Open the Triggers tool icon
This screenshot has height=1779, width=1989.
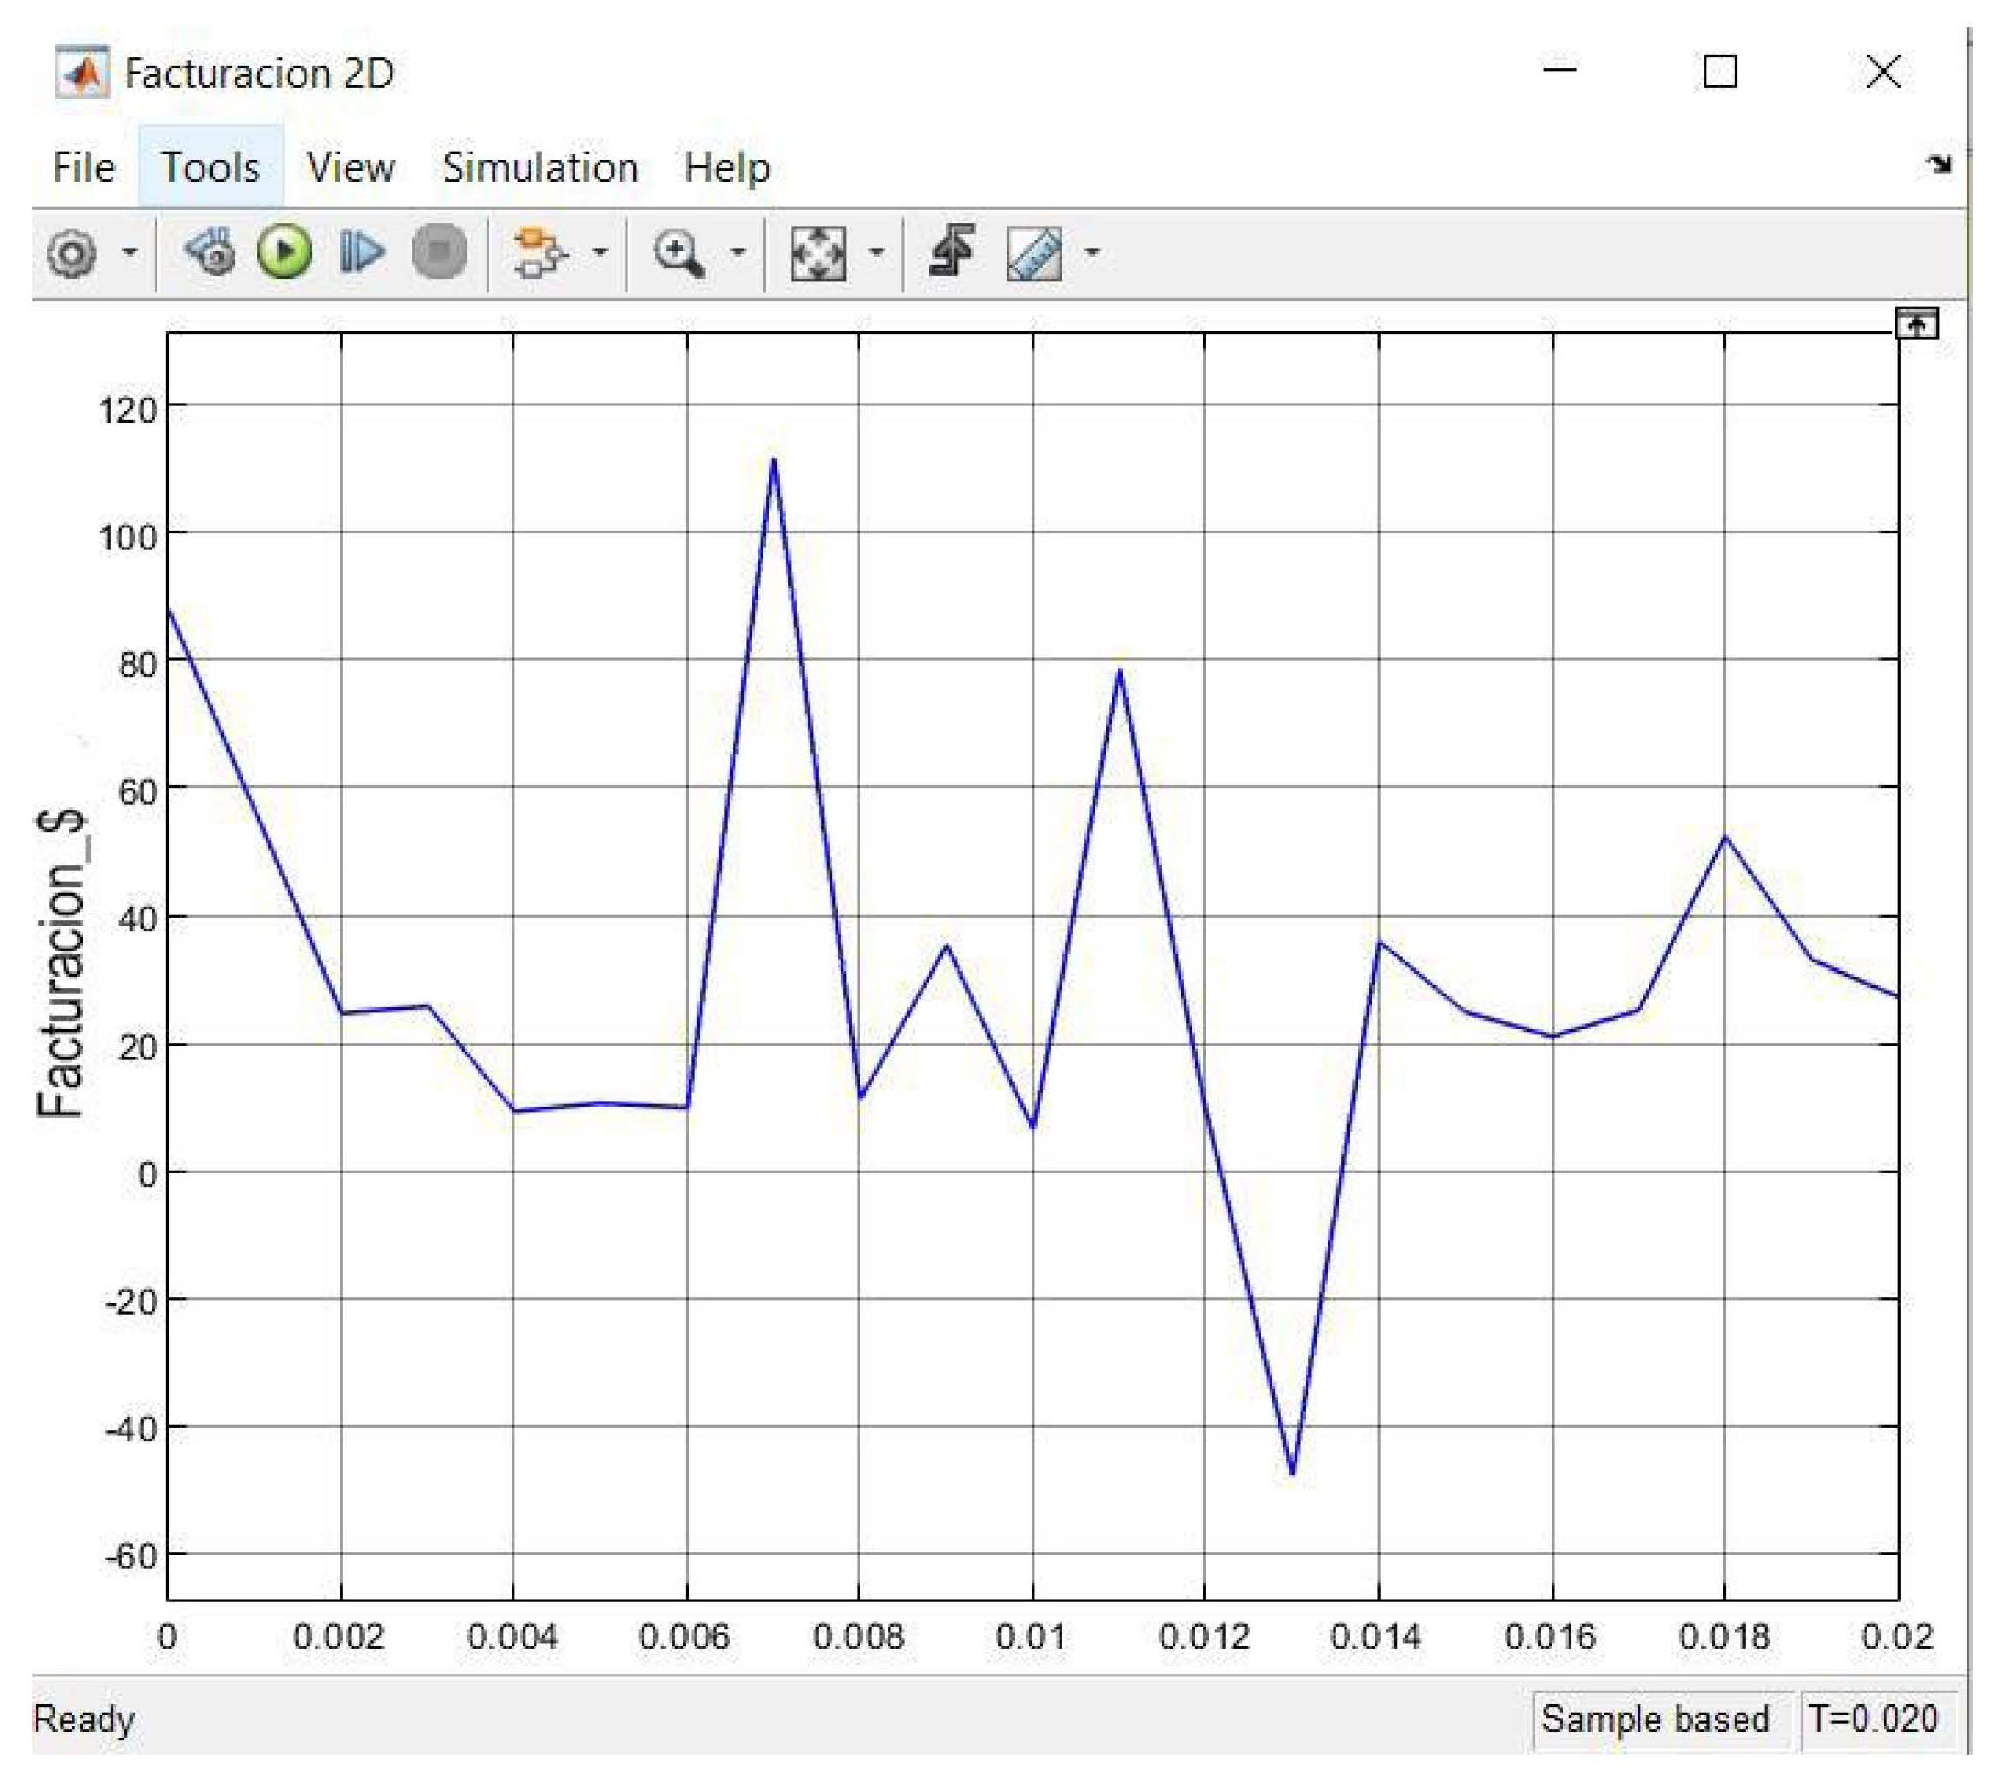(x=951, y=250)
